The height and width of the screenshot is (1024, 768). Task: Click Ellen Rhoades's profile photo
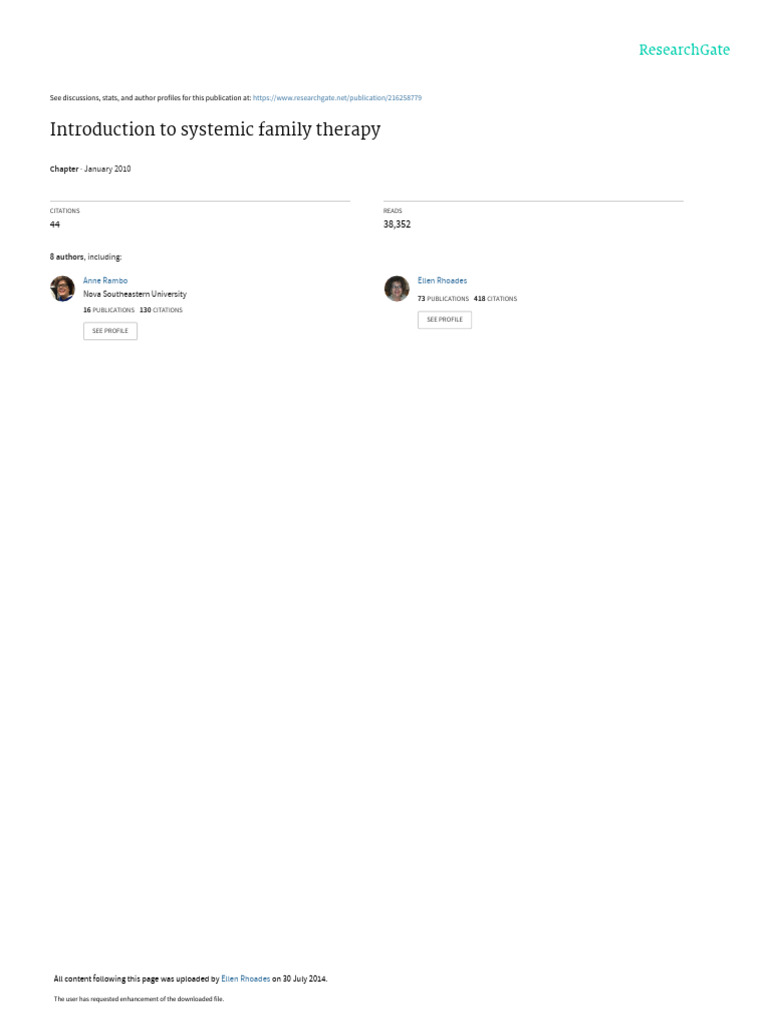pyautogui.click(x=396, y=289)
